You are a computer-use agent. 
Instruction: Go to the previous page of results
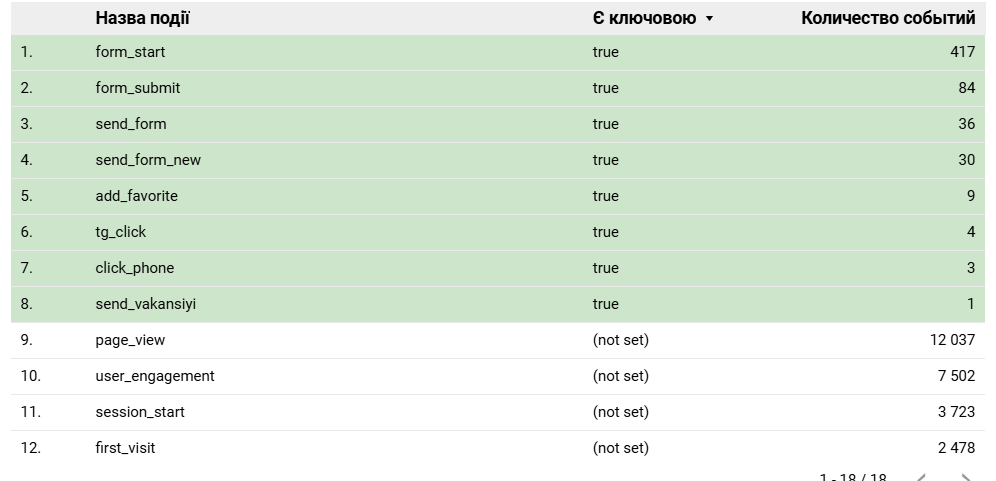pyautogui.click(x=922, y=478)
